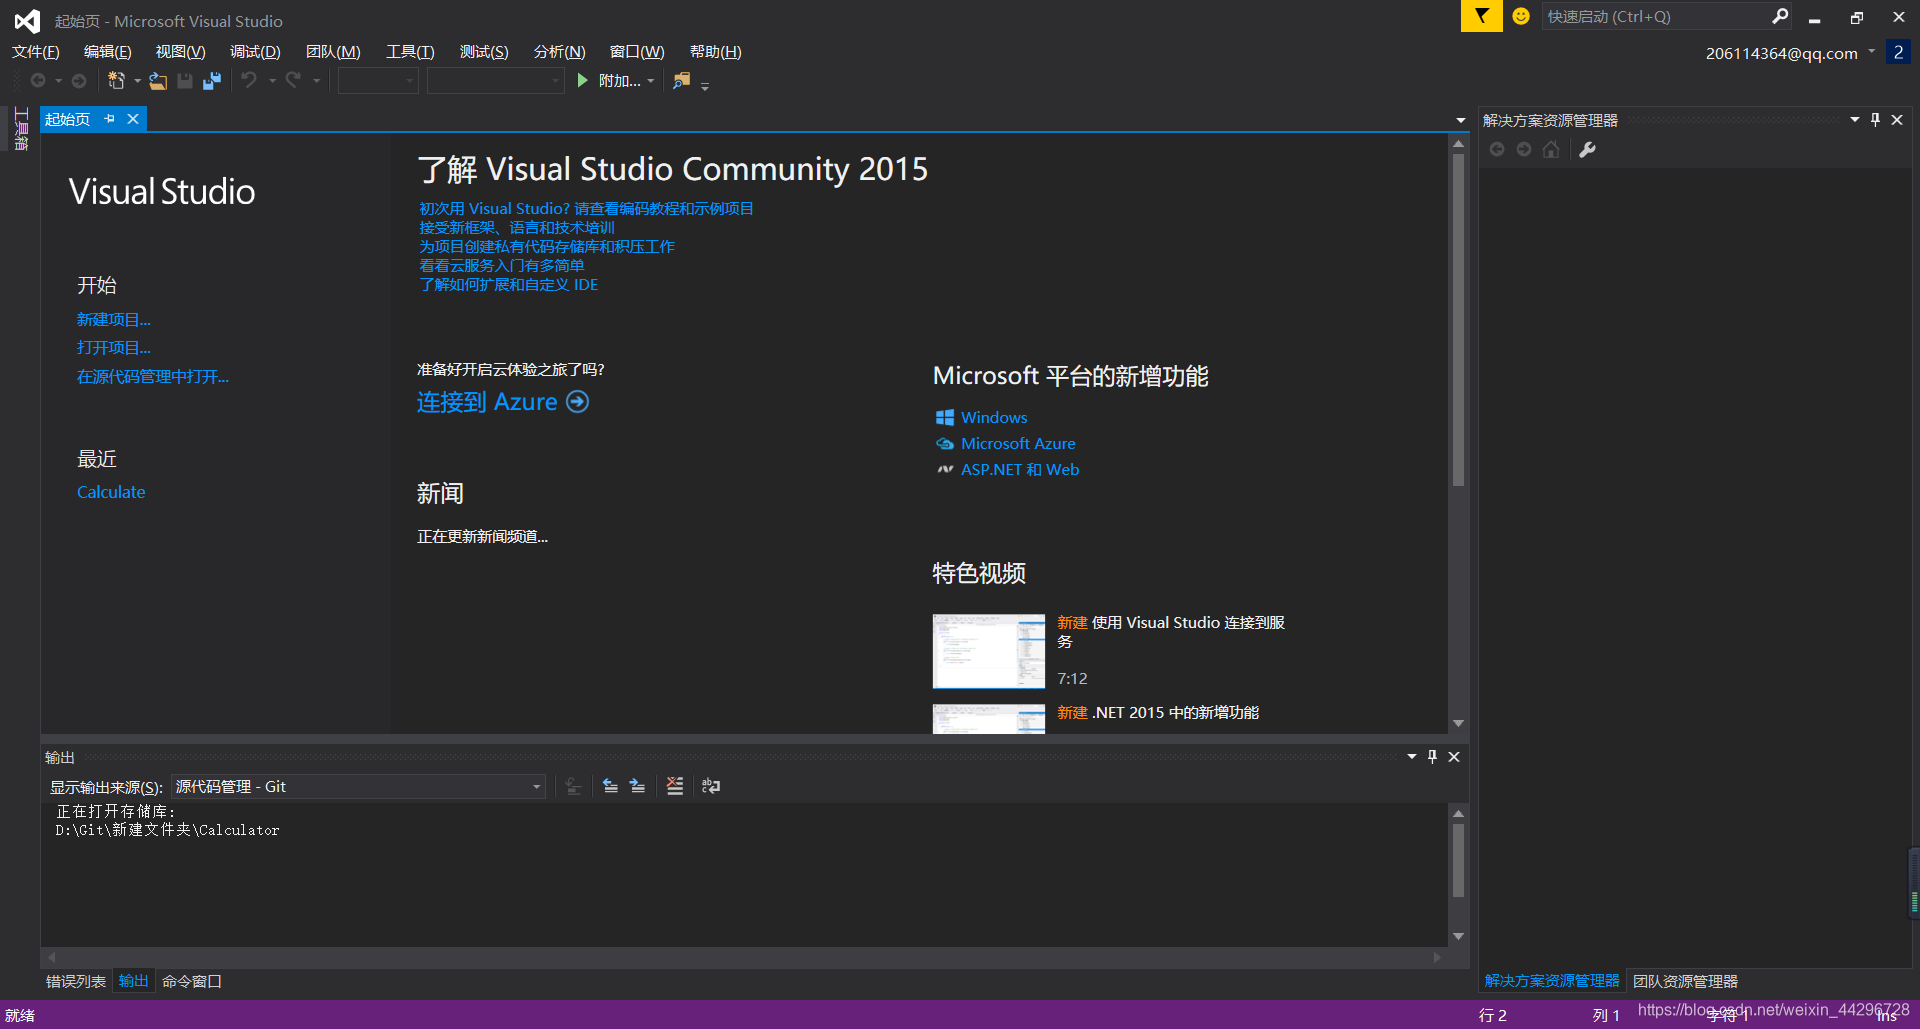Click the Undo toolbar icon
The height and width of the screenshot is (1029, 1920).
coord(249,80)
